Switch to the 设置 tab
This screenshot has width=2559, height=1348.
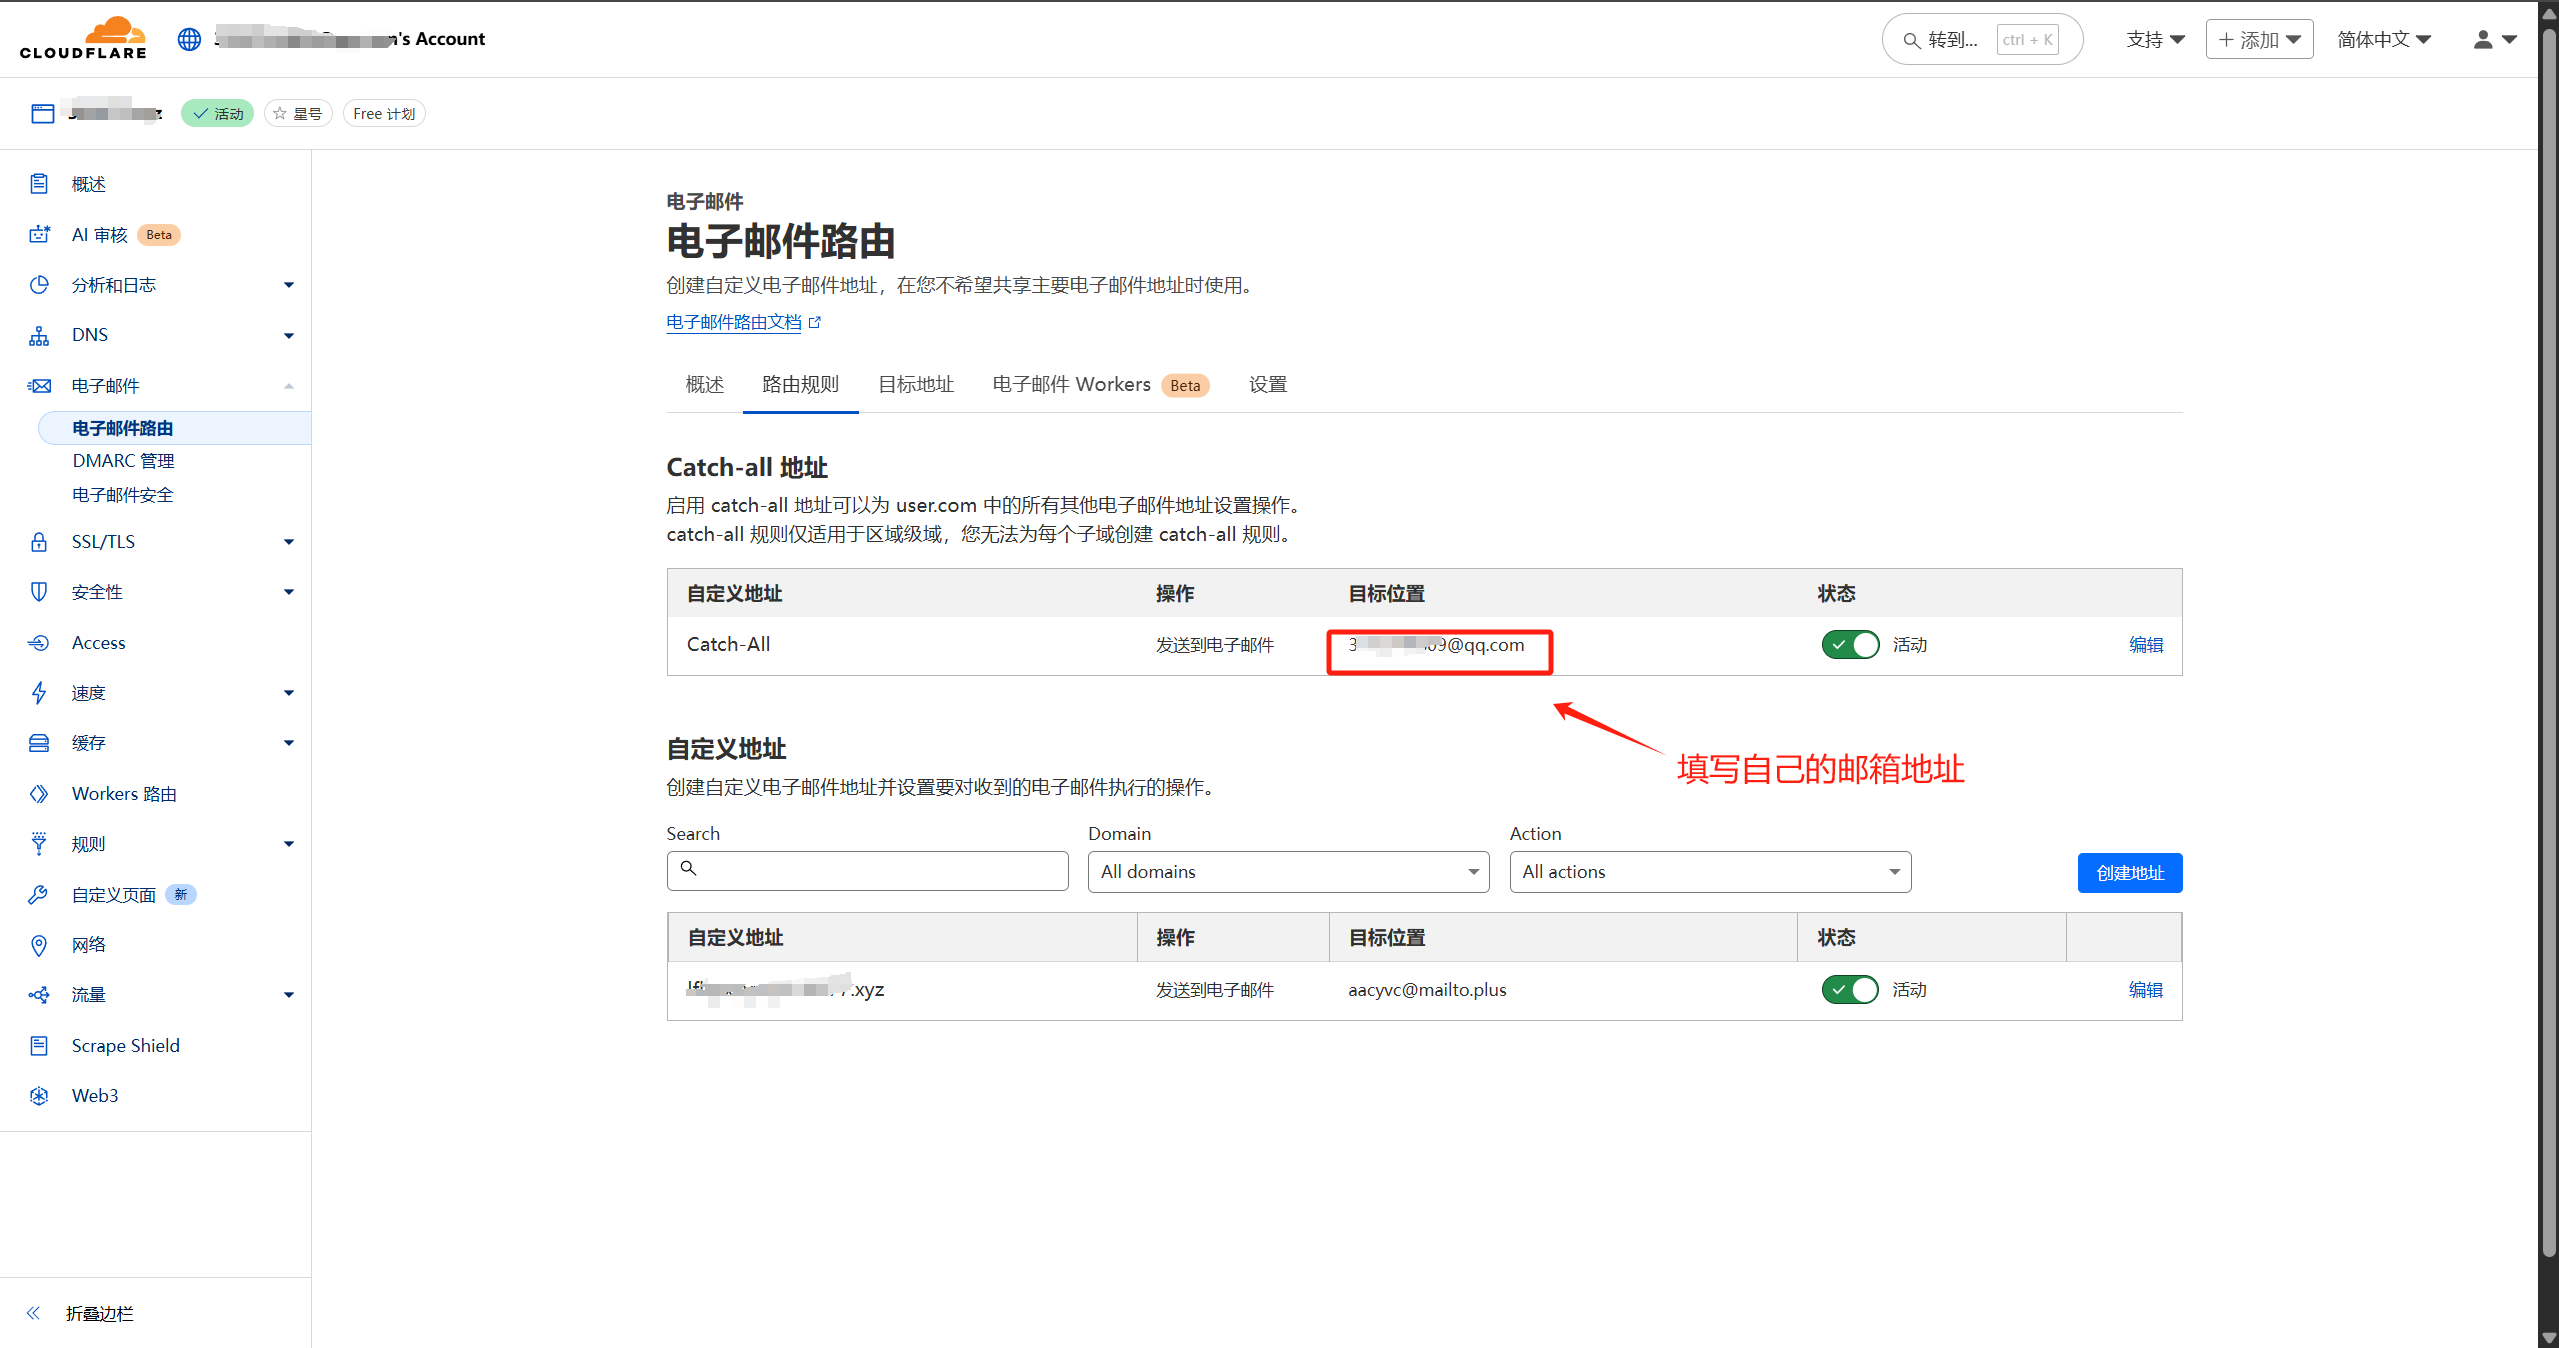tap(1267, 385)
